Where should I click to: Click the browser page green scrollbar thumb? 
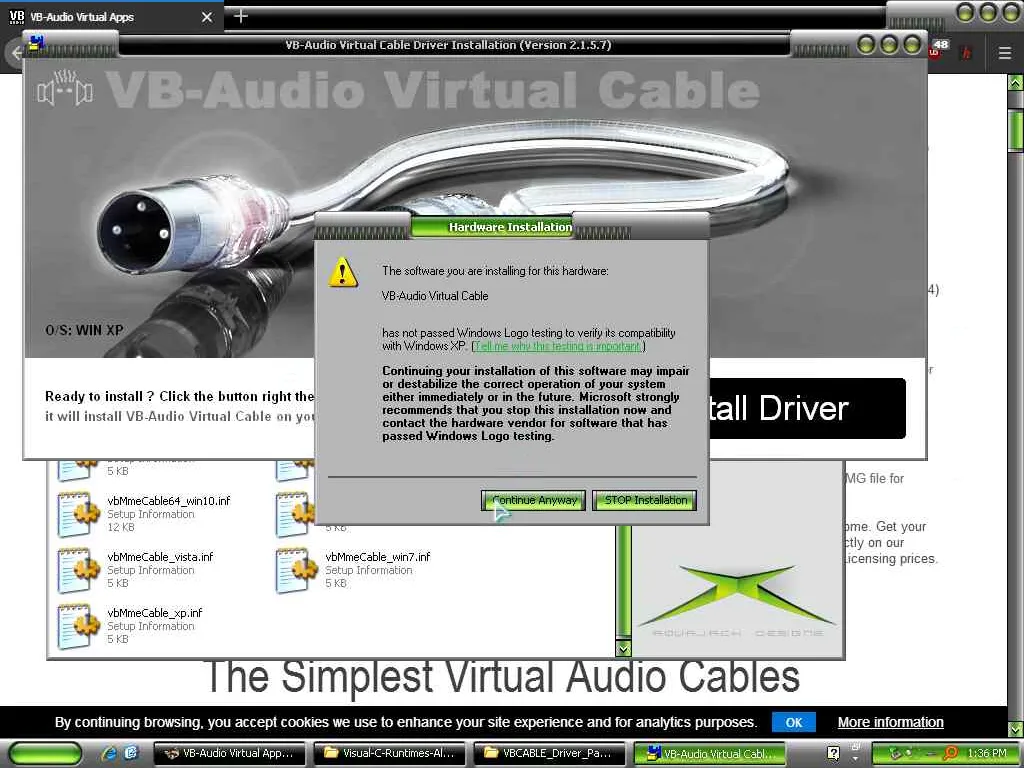click(x=1016, y=131)
